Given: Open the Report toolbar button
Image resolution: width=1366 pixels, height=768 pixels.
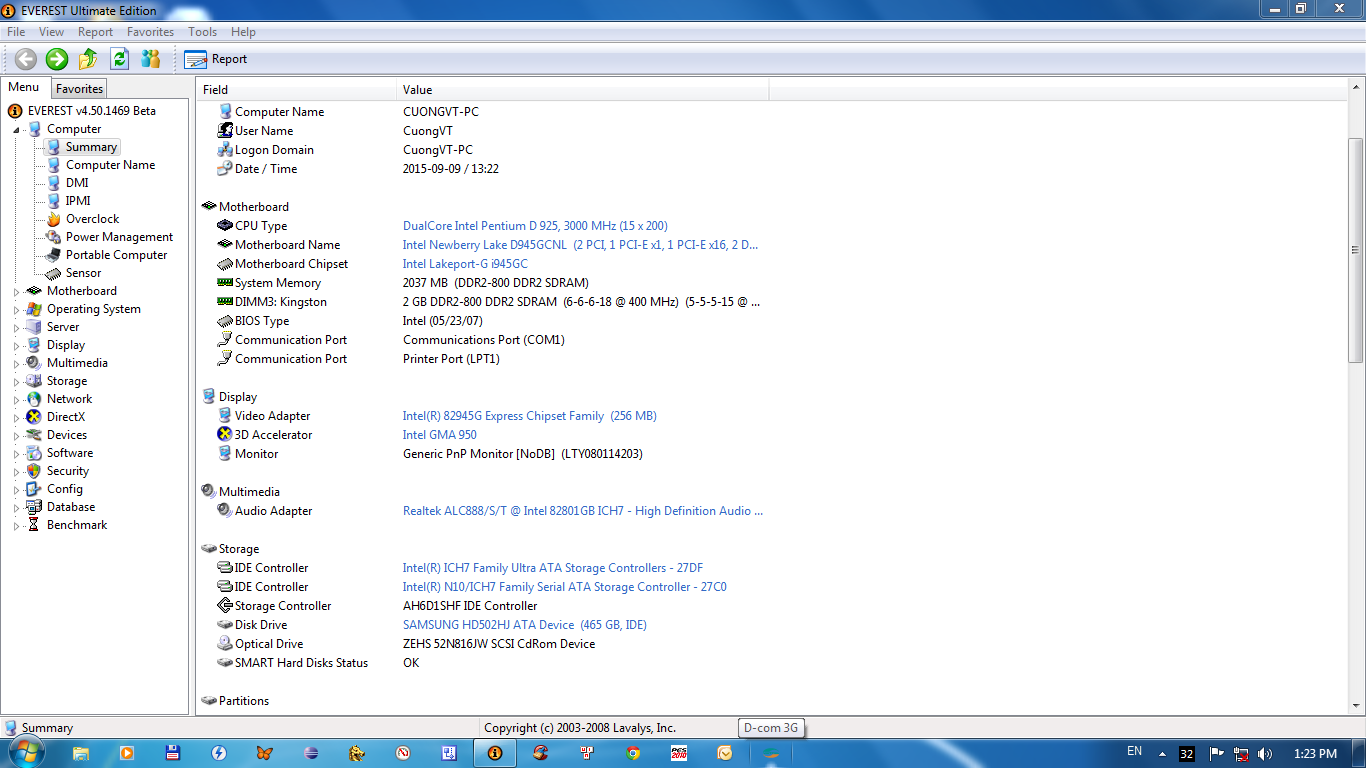Looking at the screenshot, I should [x=216, y=59].
